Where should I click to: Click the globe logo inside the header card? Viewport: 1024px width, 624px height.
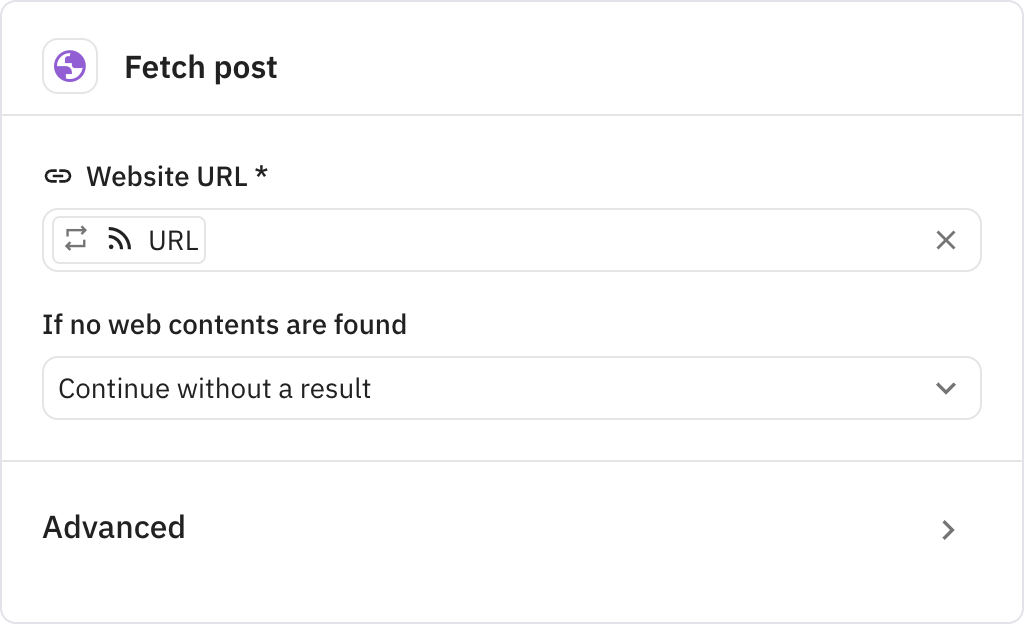coord(70,66)
